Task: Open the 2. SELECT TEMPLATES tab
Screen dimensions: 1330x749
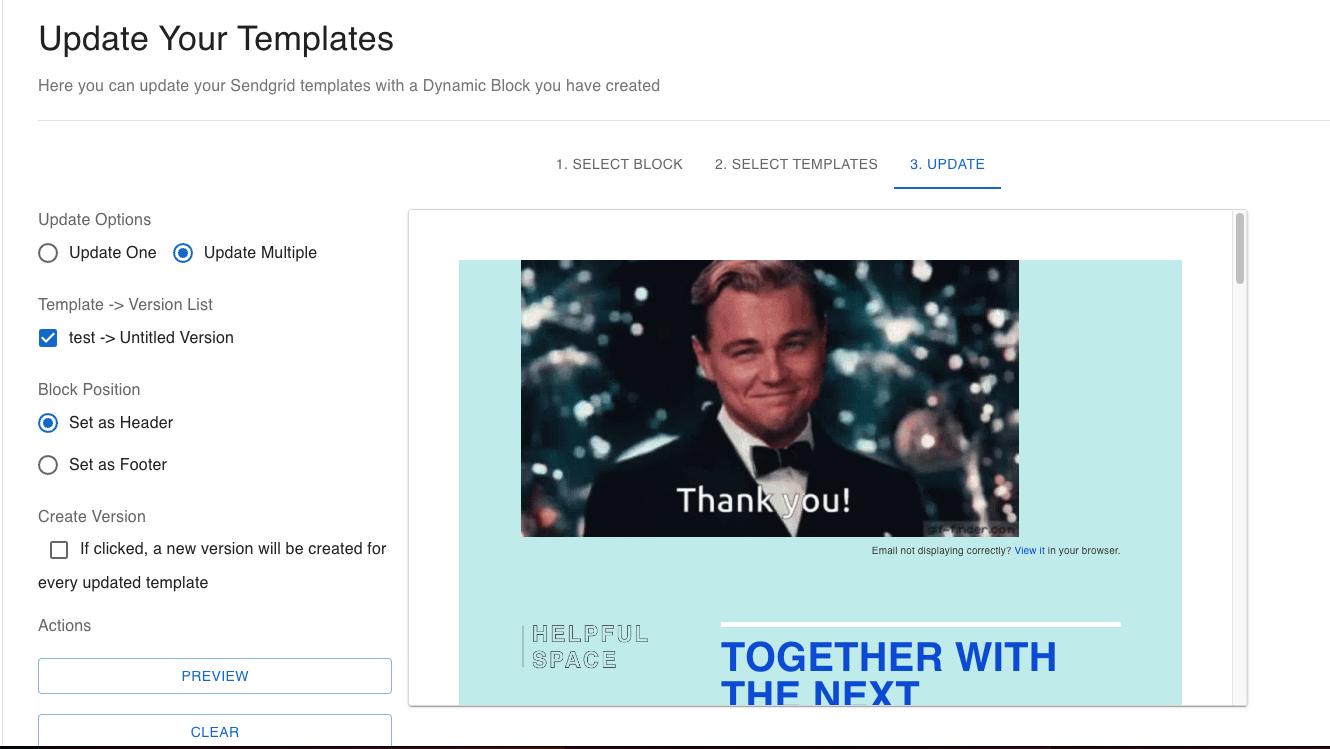Action: tap(796, 164)
